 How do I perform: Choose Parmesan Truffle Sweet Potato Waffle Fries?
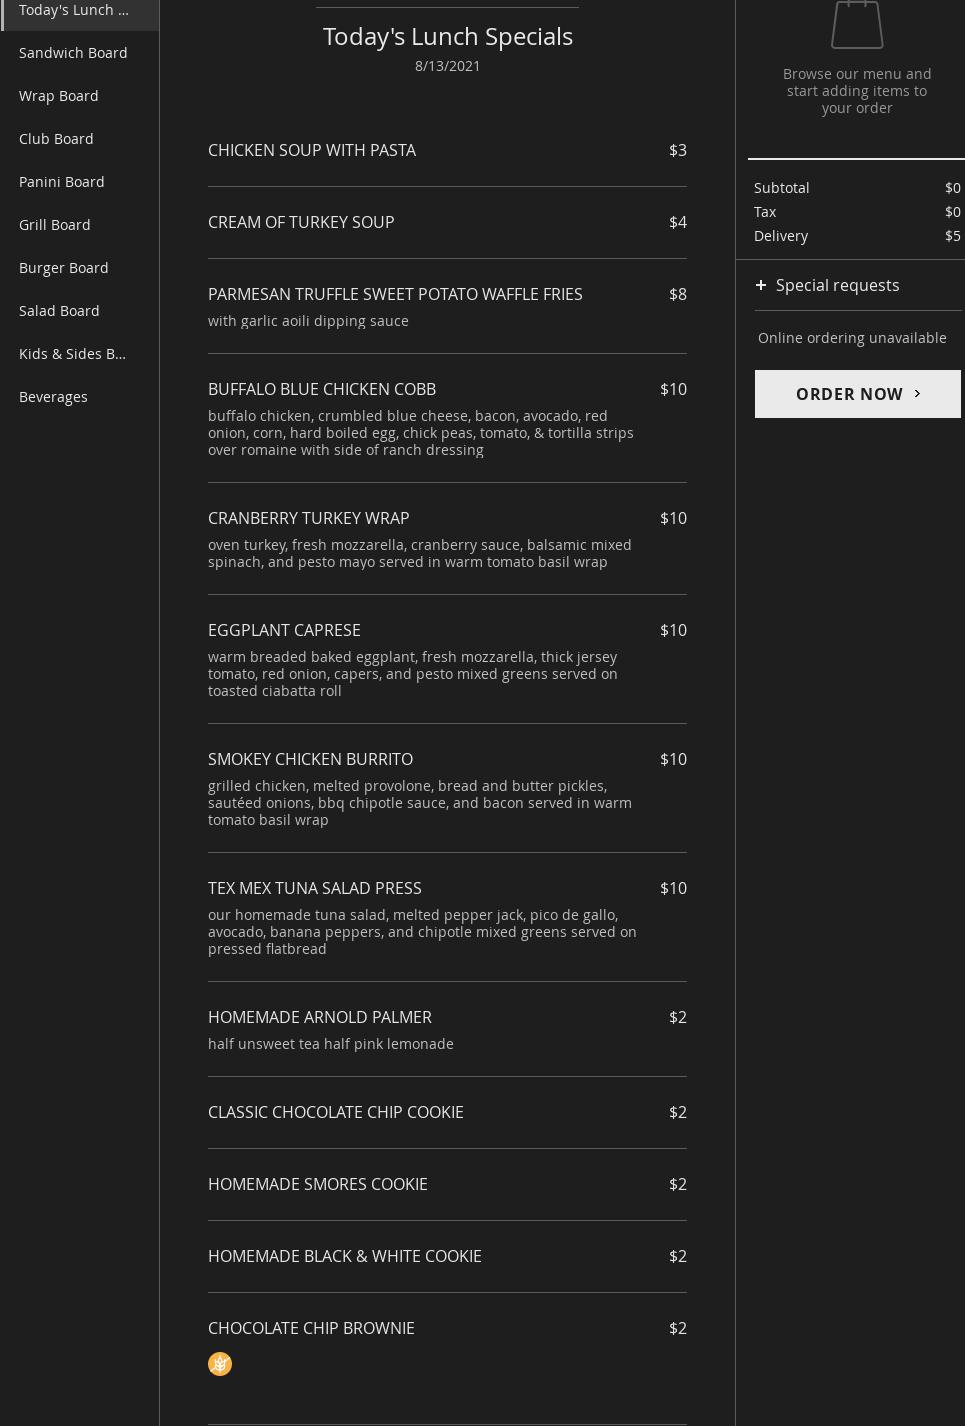point(395,294)
